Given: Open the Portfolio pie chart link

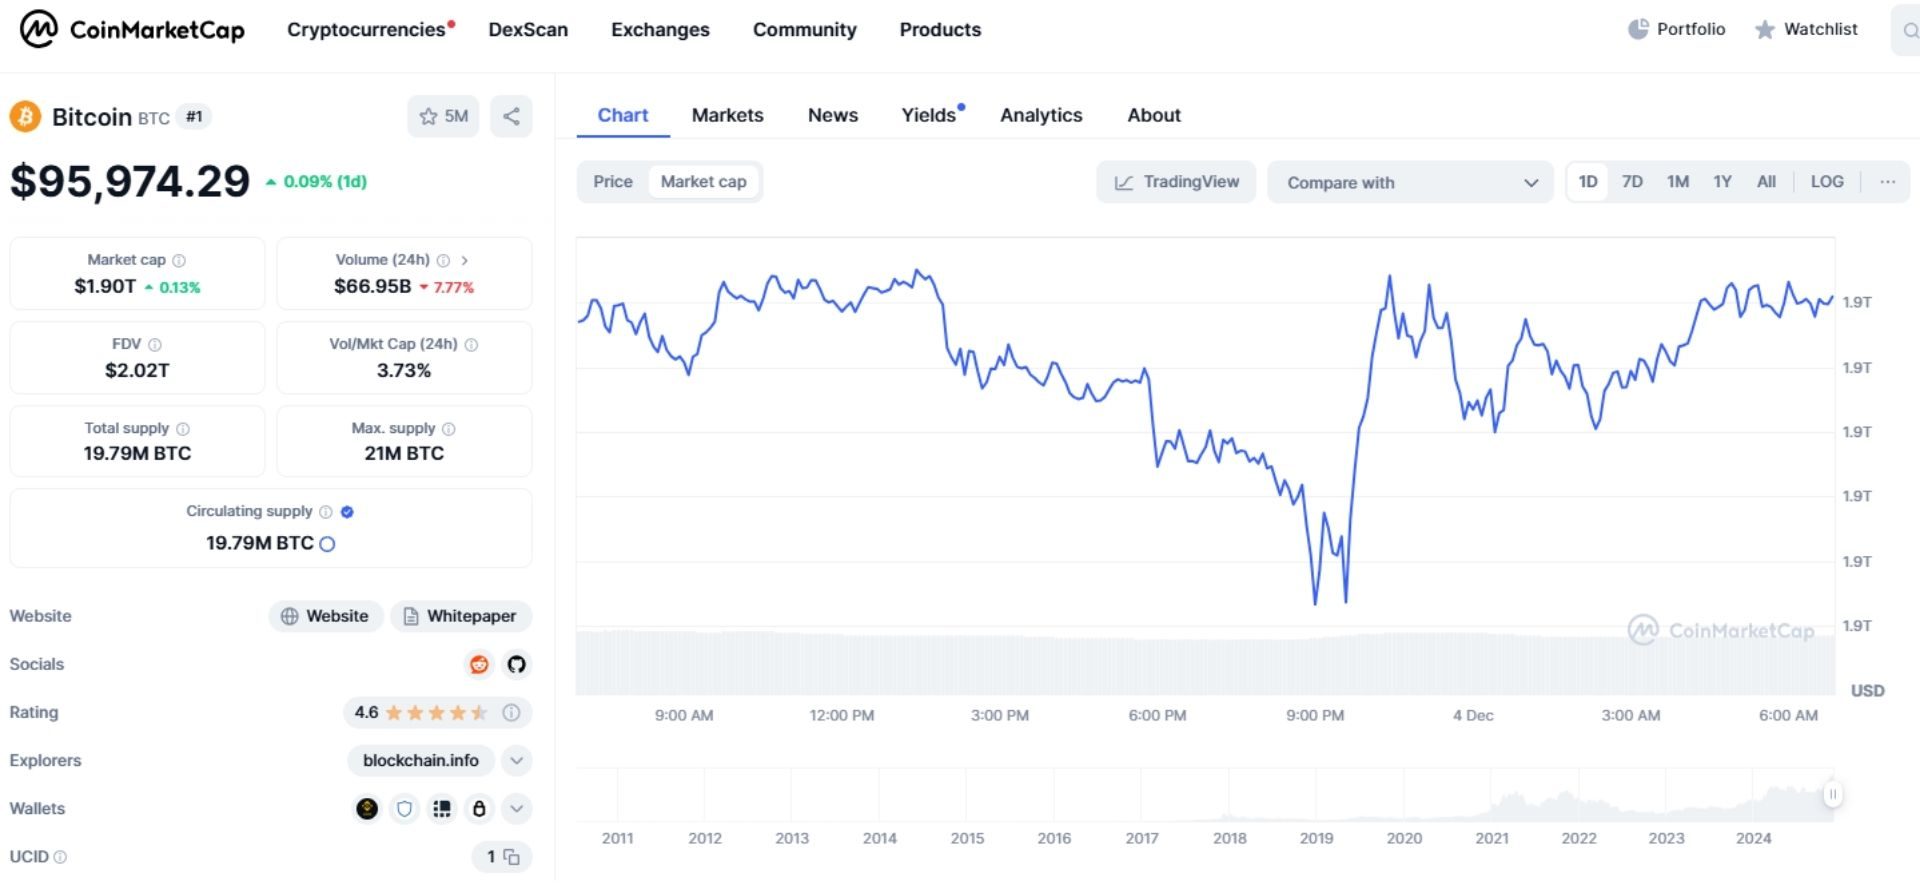Looking at the screenshot, I should pyautogui.click(x=1676, y=29).
